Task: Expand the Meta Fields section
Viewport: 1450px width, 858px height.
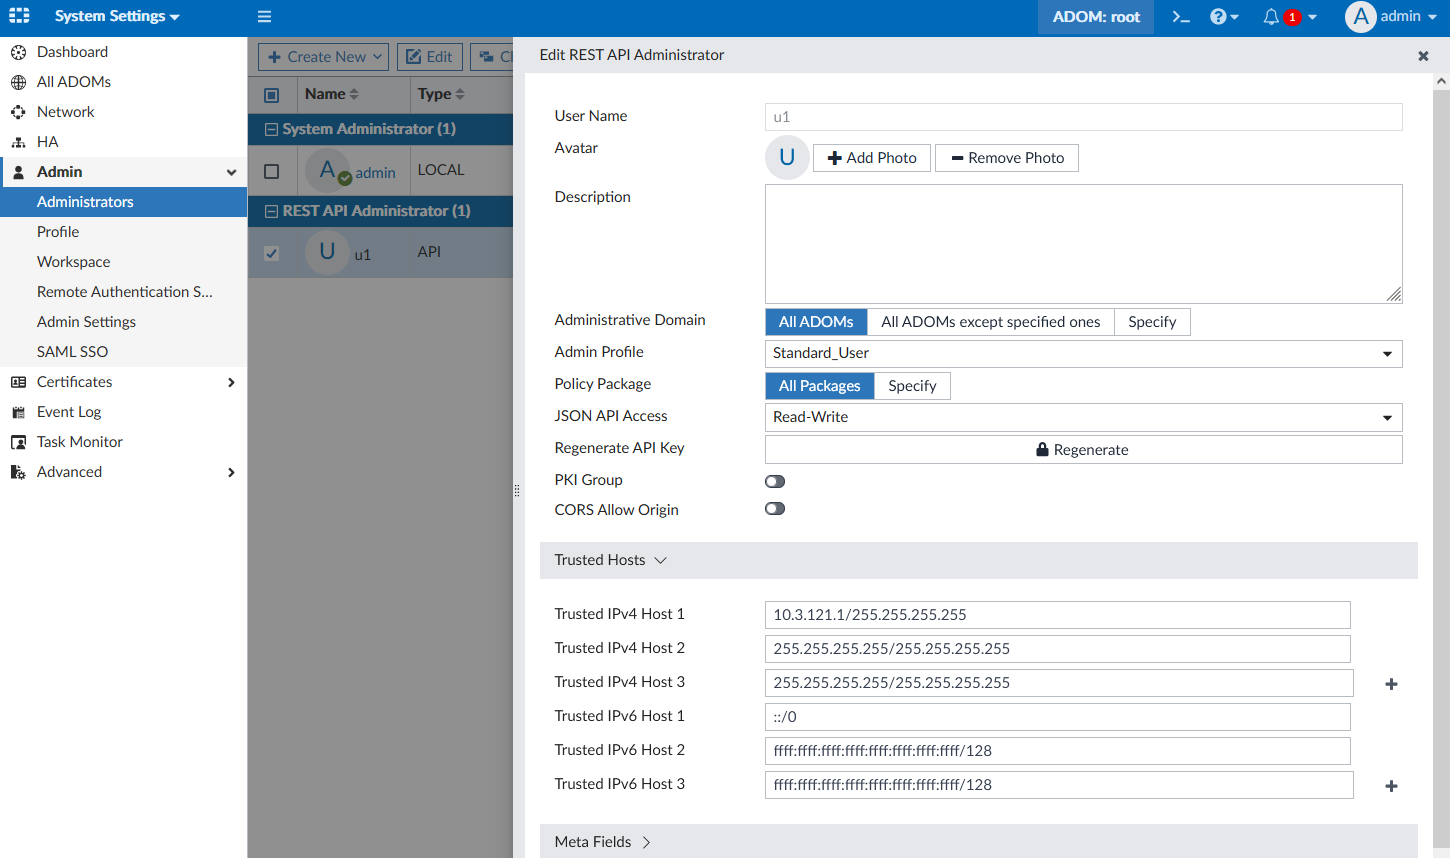Action: [x=603, y=842]
